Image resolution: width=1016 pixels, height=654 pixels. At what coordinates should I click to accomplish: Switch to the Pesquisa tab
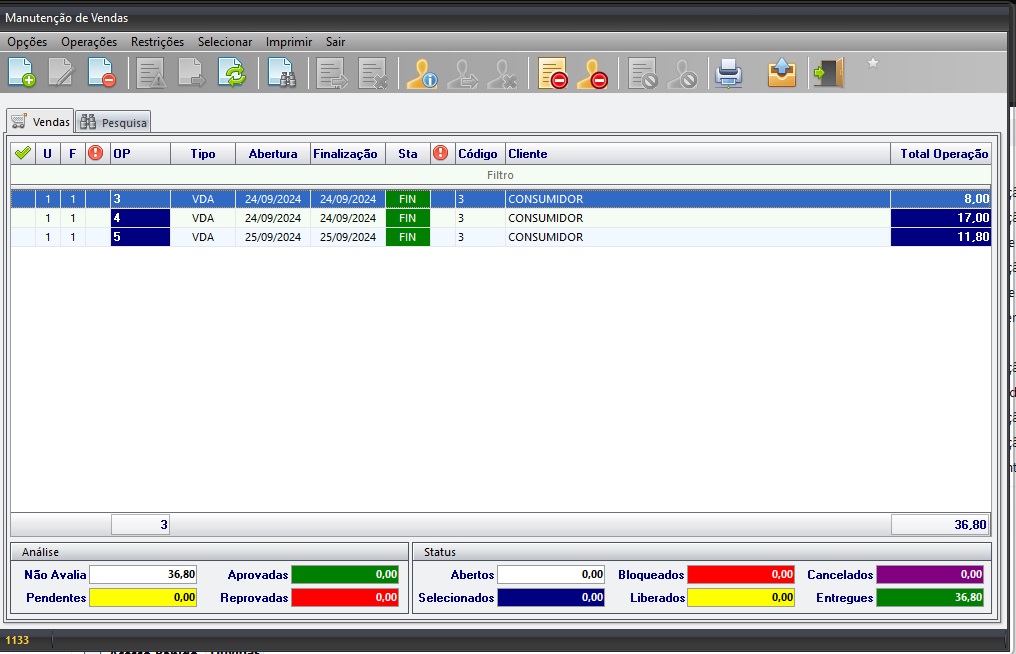tap(114, 122)
